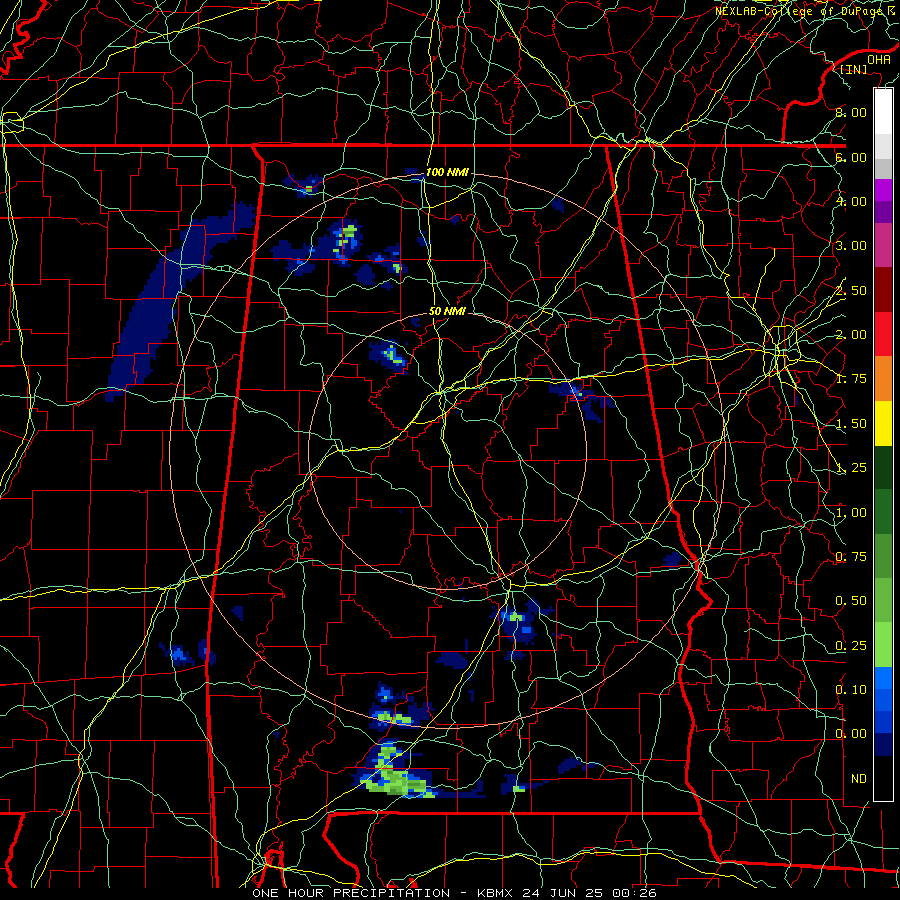
Task: Pick the yellow swatch beside 1.50
Action: 883,423
